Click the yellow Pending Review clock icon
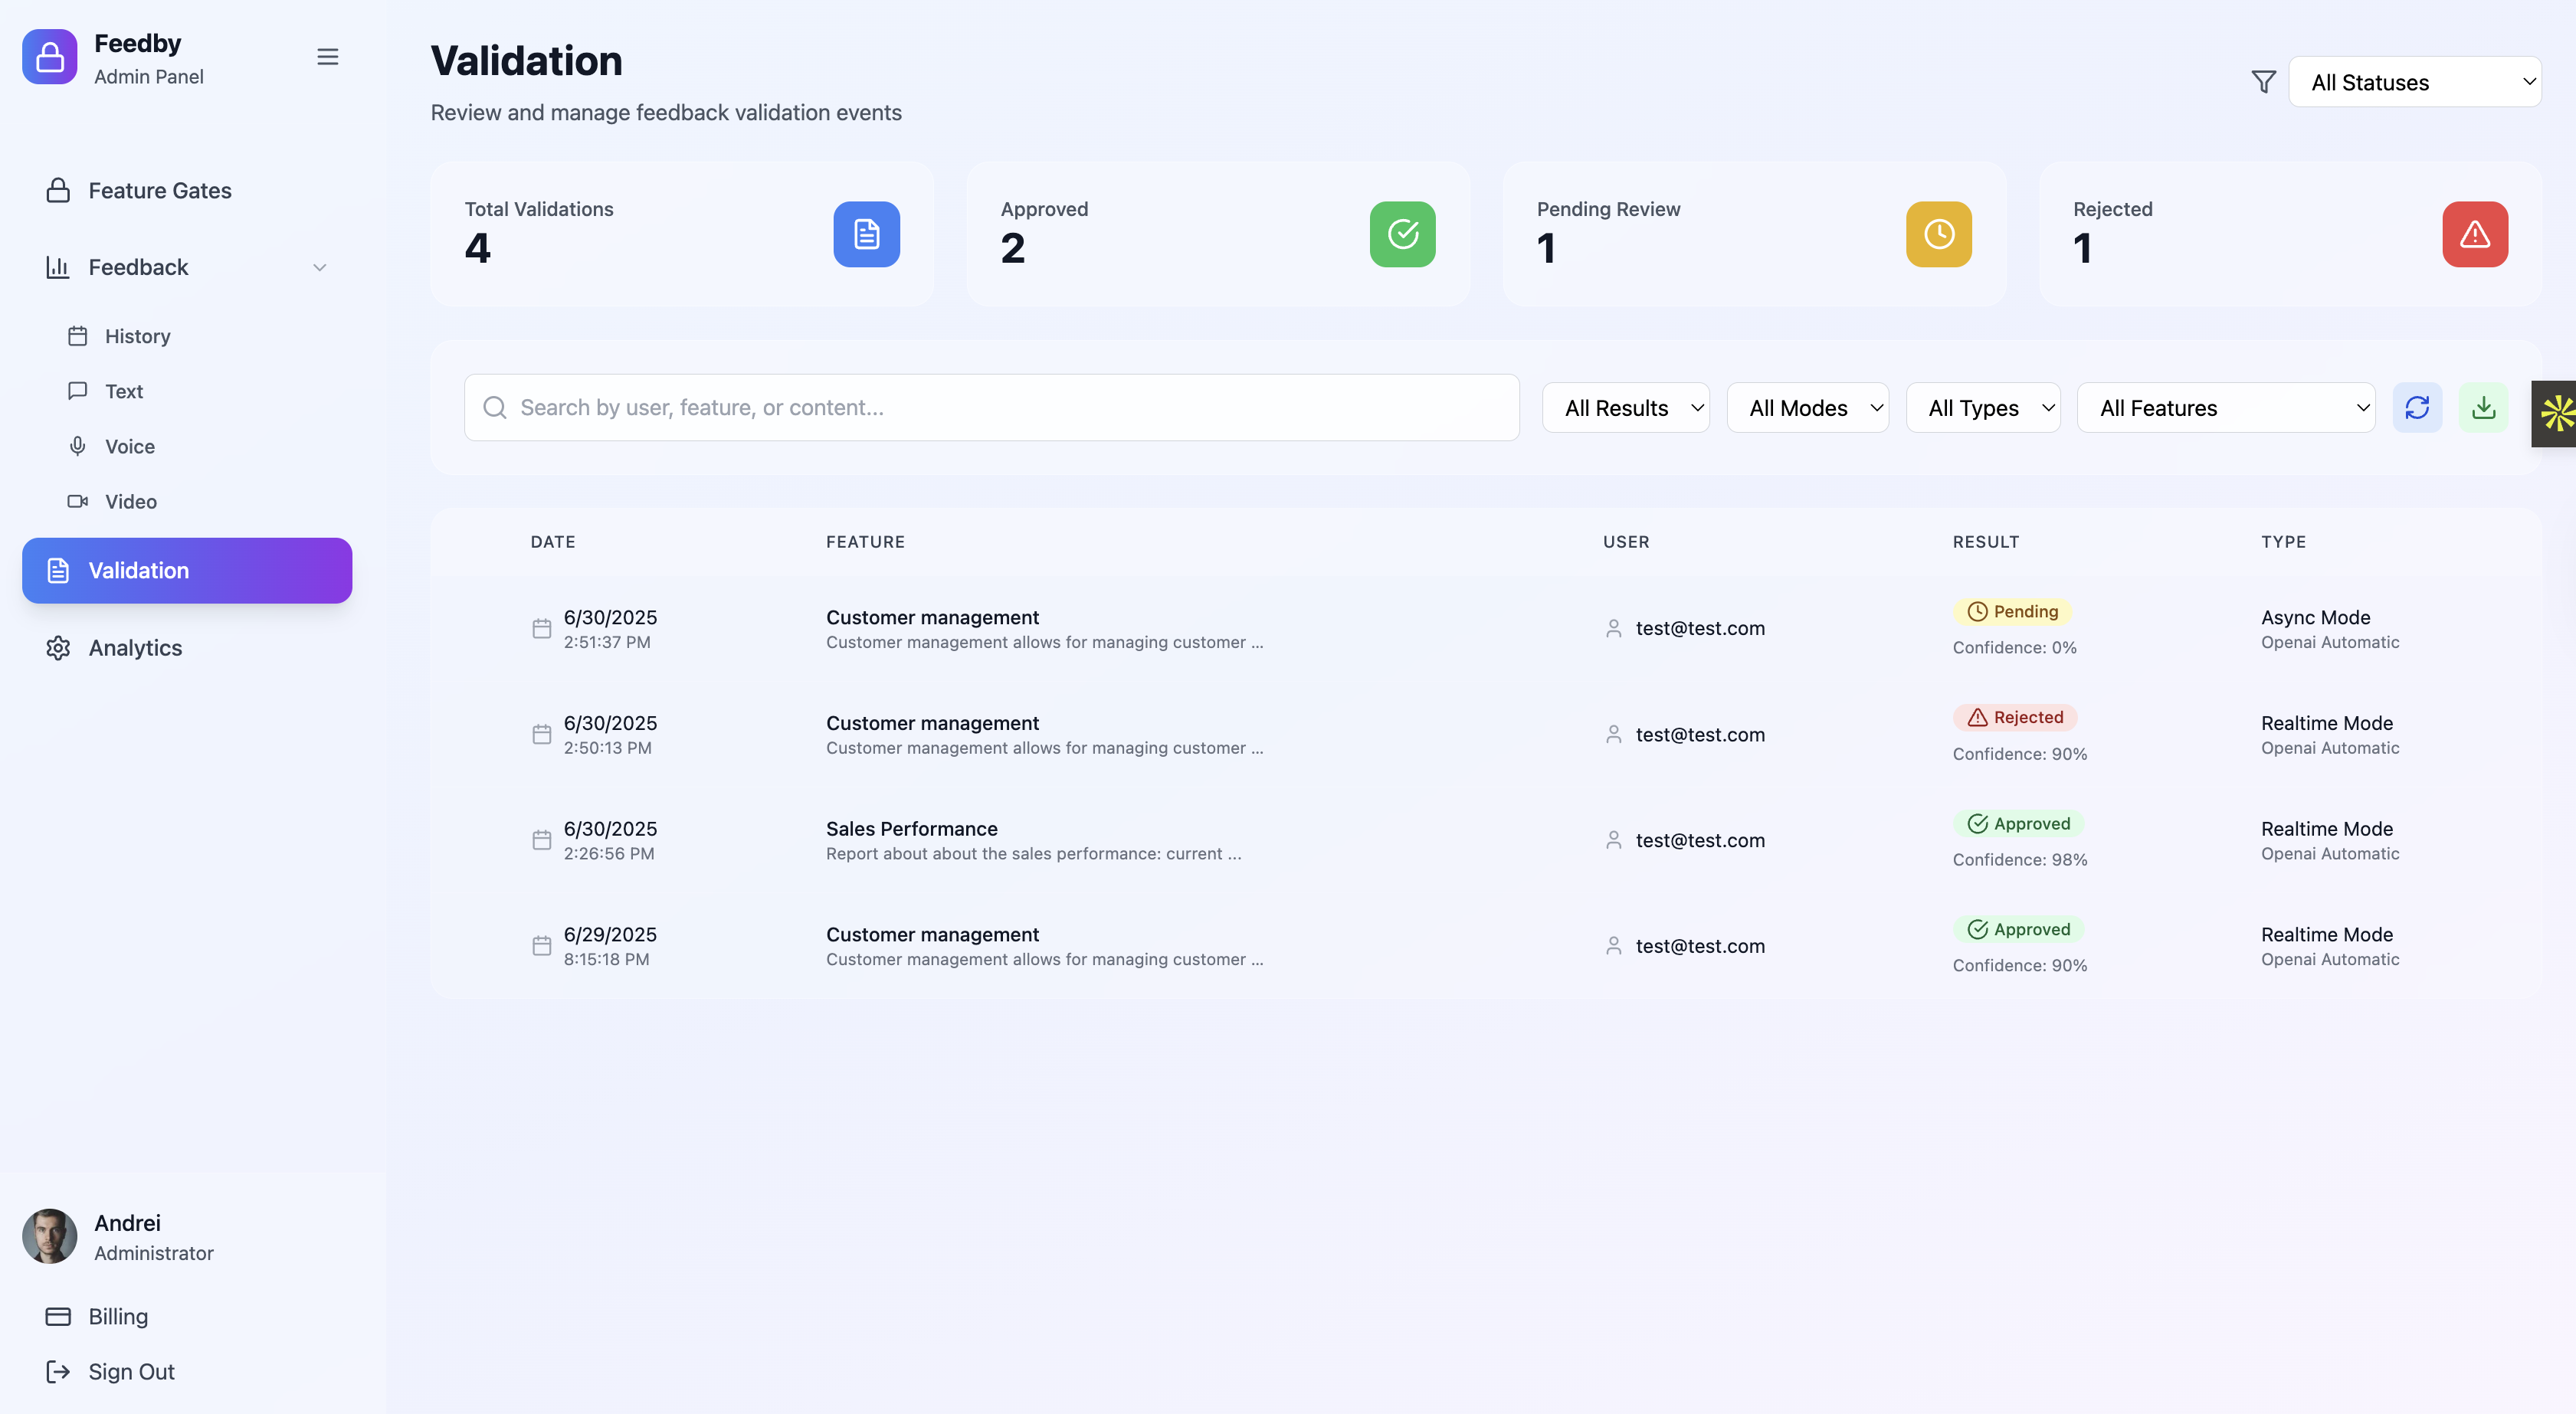This screenshot has height=1414, width=2576. point(1938,234)
